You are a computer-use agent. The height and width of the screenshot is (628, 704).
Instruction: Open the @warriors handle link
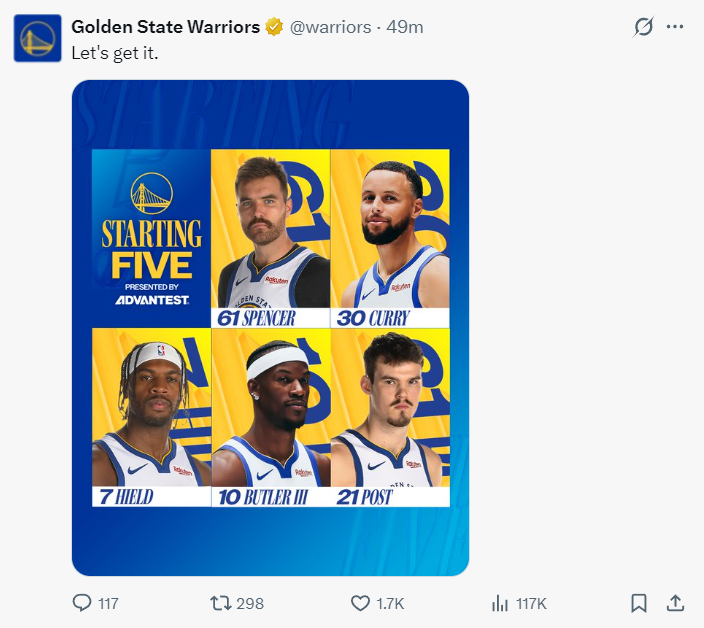click(330, 27)
